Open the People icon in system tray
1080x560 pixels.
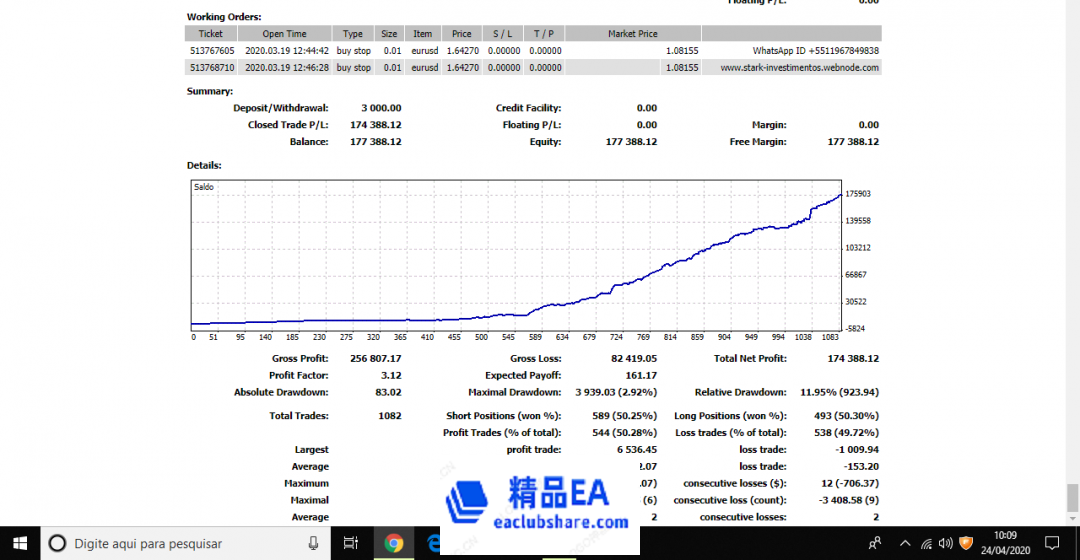click(x=875, y=543)
